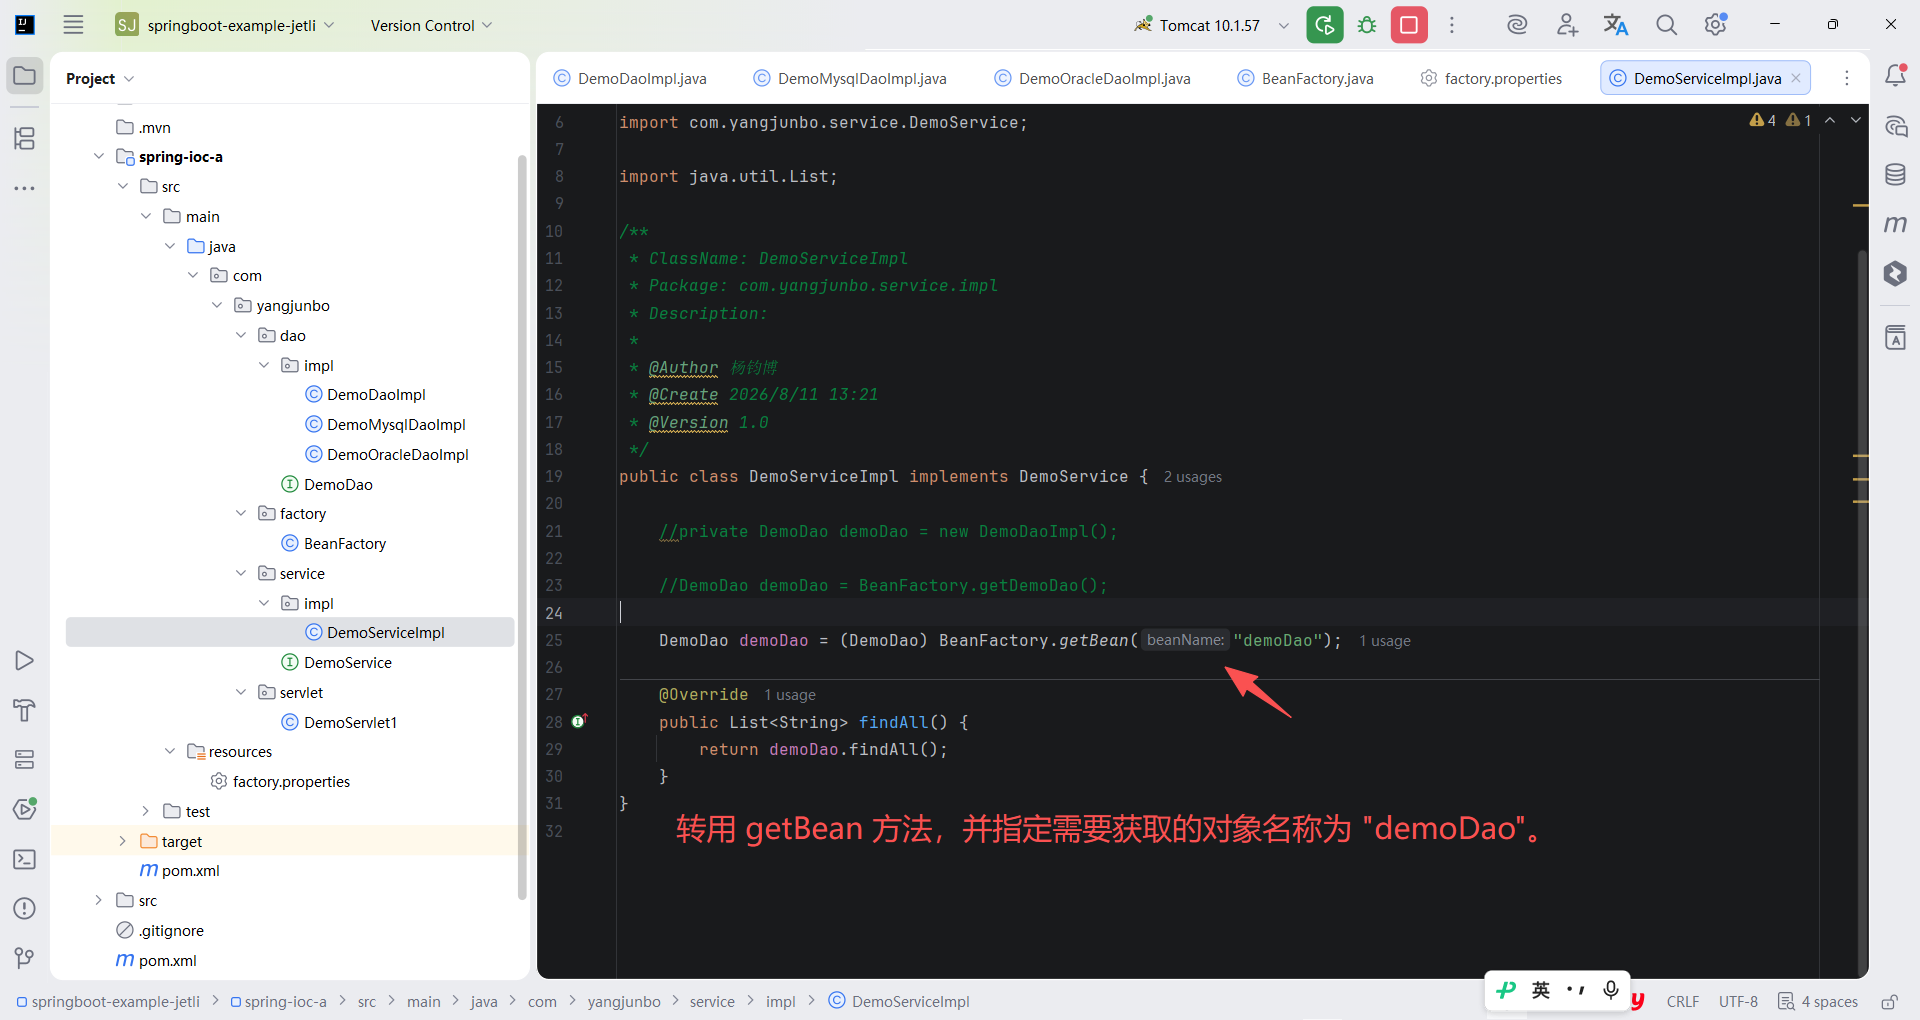Collapse the servlet package
1920x1020 pixels.
tap(240, 692)
